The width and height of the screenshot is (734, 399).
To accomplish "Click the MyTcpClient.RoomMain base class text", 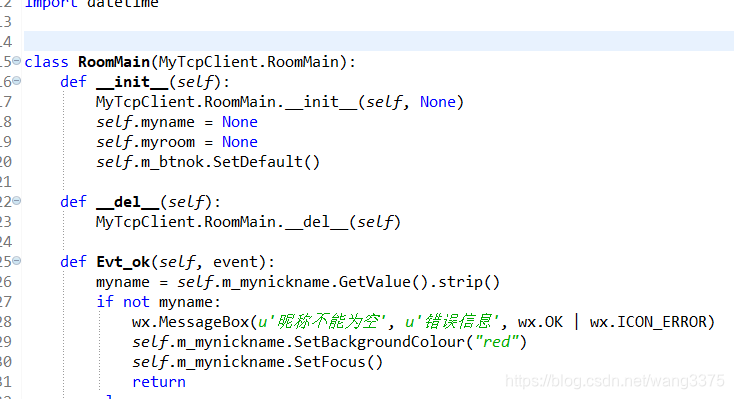I will click(249, 62).
